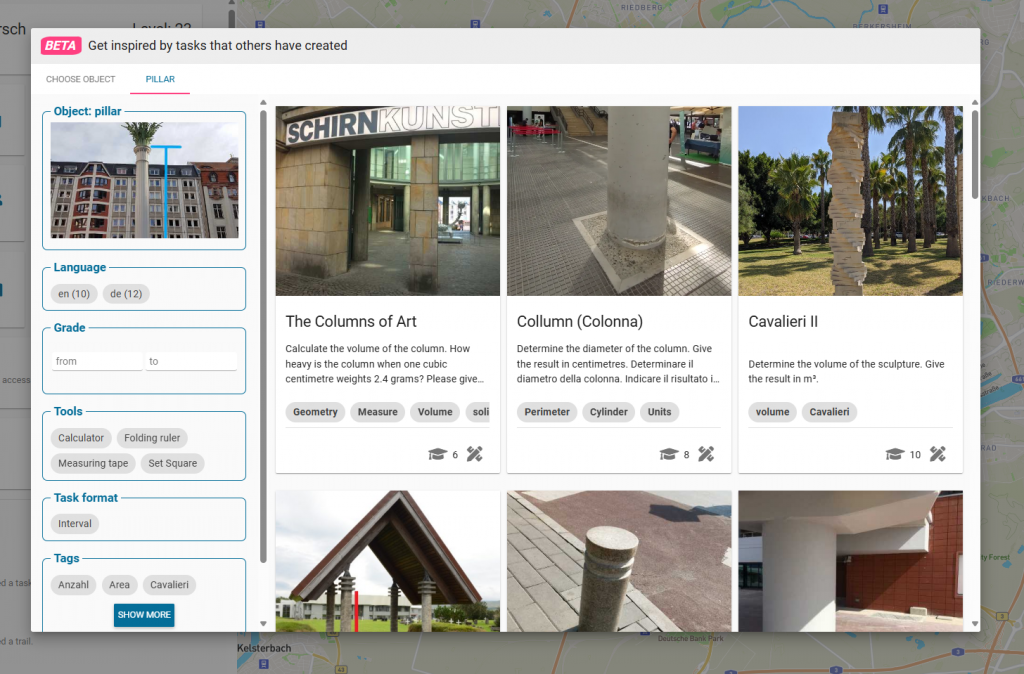Viewport: 1024px width, 674px height.
Task: Select the Folding ruler filter chip
Action: [x=153, y=438]
